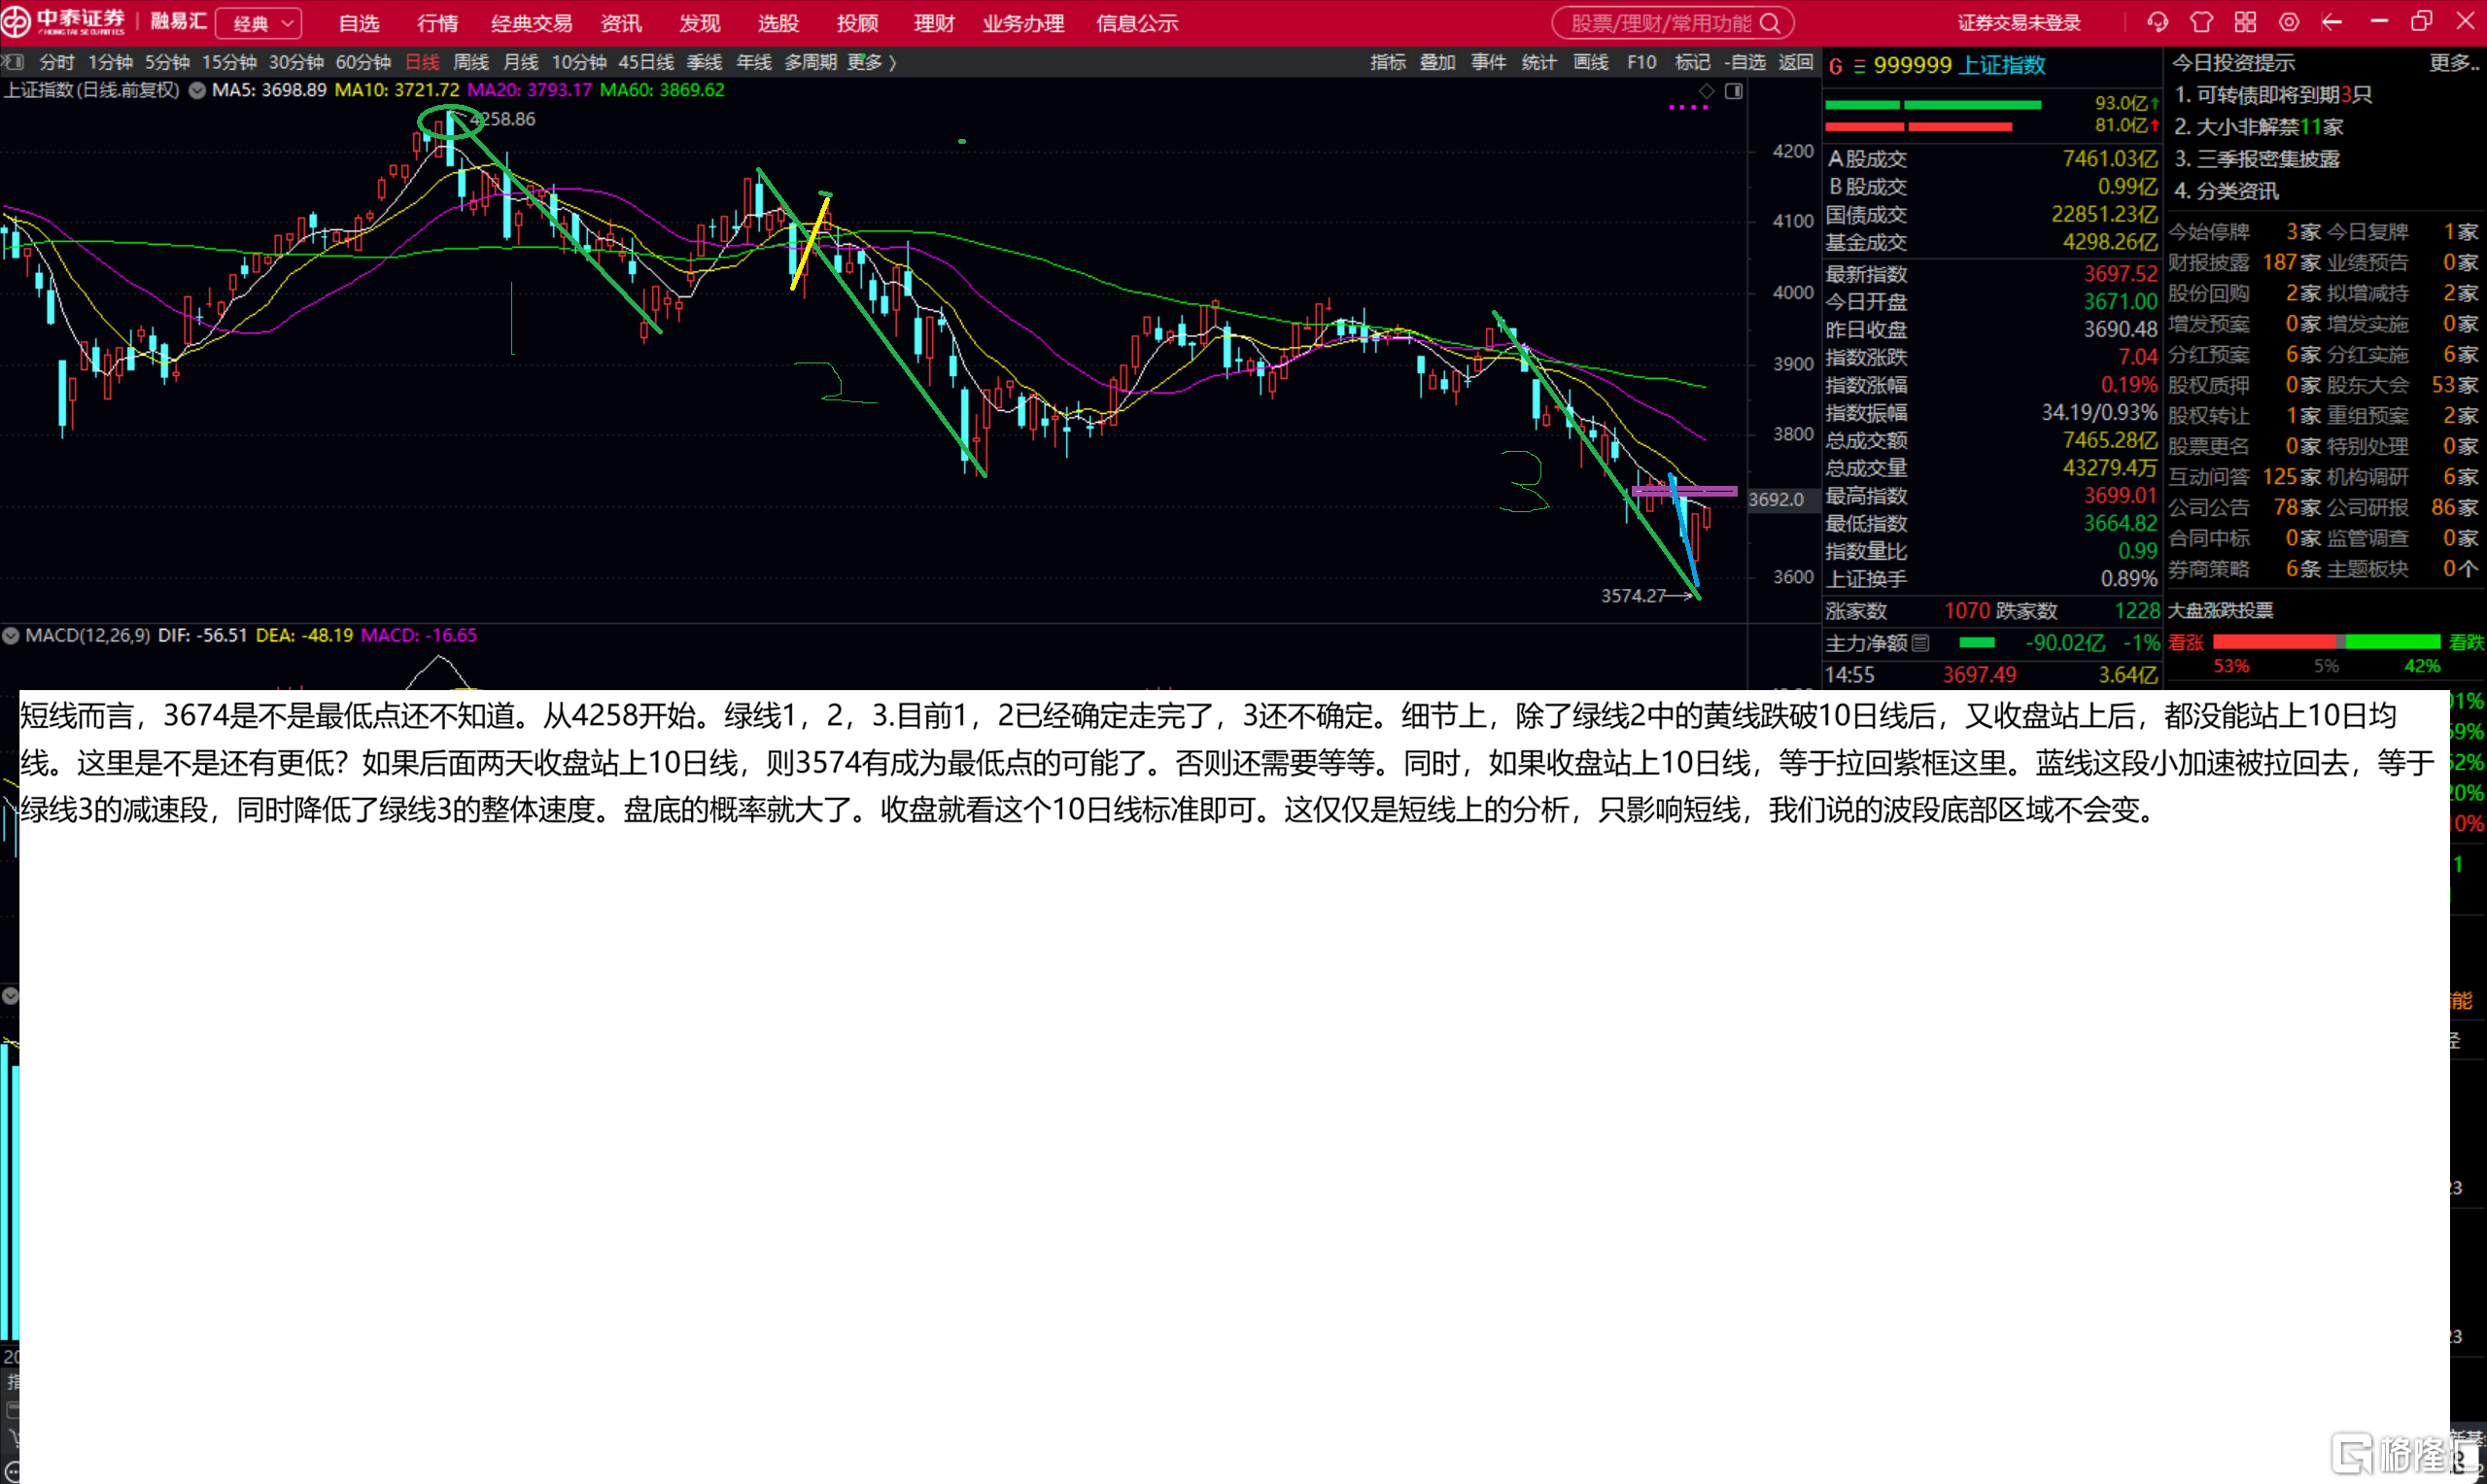Image resolution: width=2487 pixels, height=1484 pixels.
Task: Click the 指标 indicator button
Action: 1387,62
